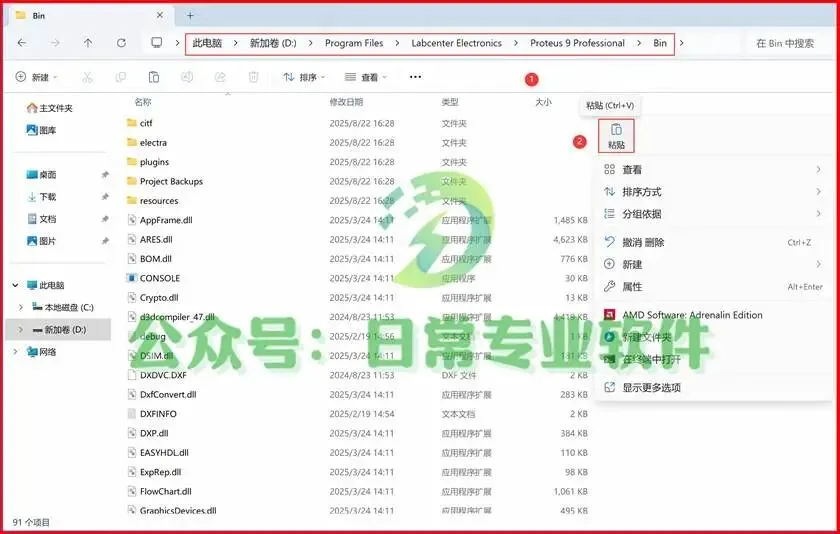The height and width of the screenshot is (534, 840).
Task: Click 粘贴 paste in context menu
Action: point(616,136)
